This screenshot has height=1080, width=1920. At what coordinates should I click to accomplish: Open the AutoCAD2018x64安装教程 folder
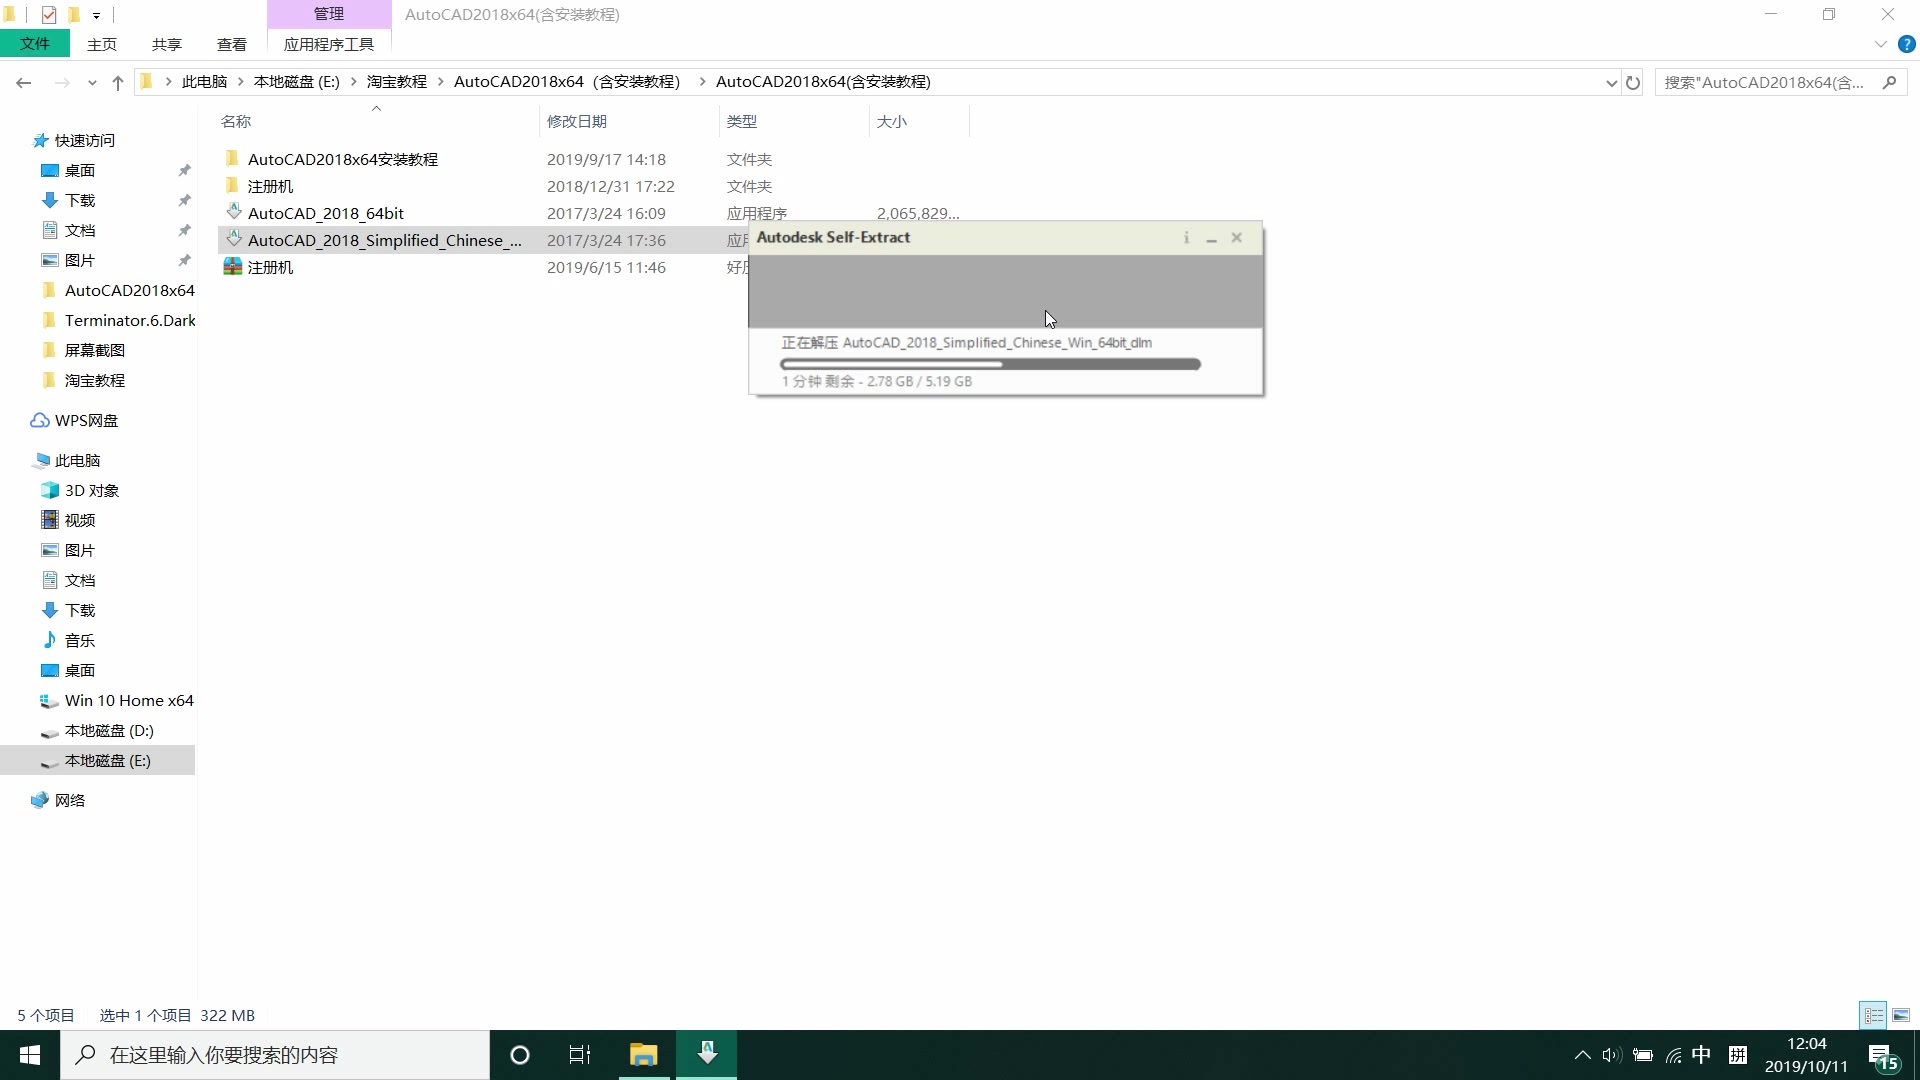(x=342, y=159)
